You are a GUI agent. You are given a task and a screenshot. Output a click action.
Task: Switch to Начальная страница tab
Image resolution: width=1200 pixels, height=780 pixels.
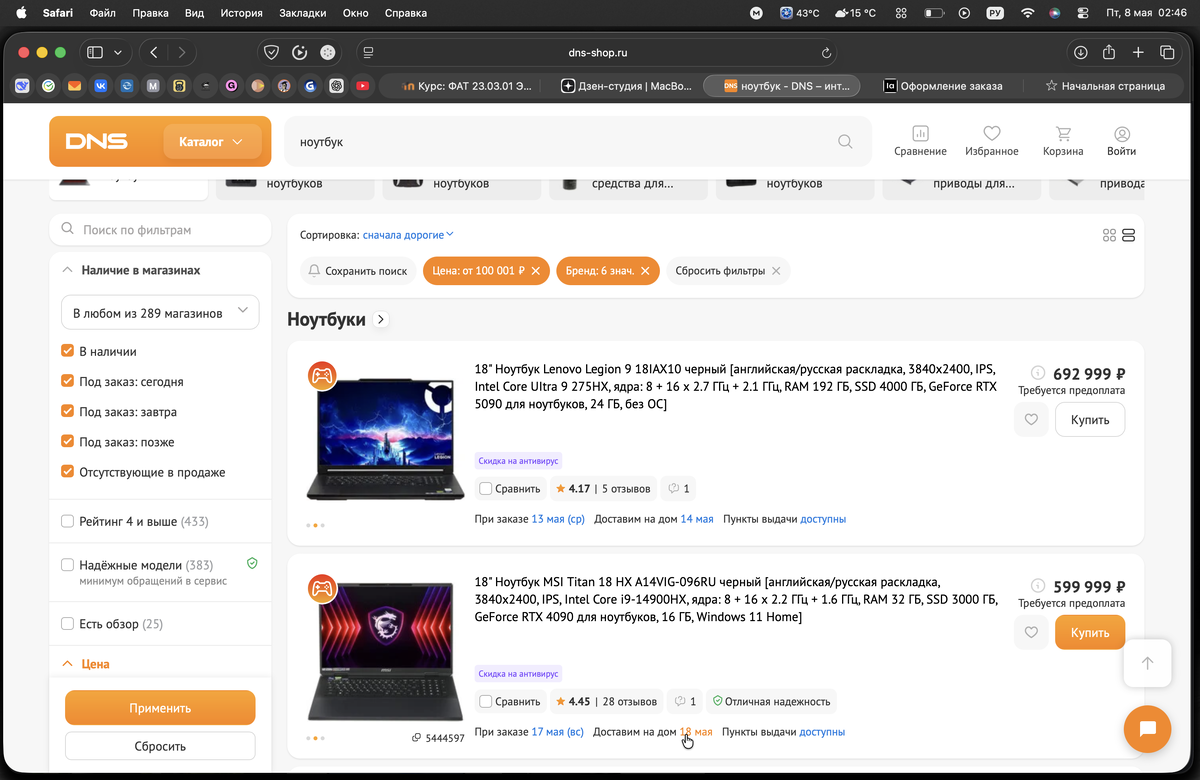(x=1105, y=86)
